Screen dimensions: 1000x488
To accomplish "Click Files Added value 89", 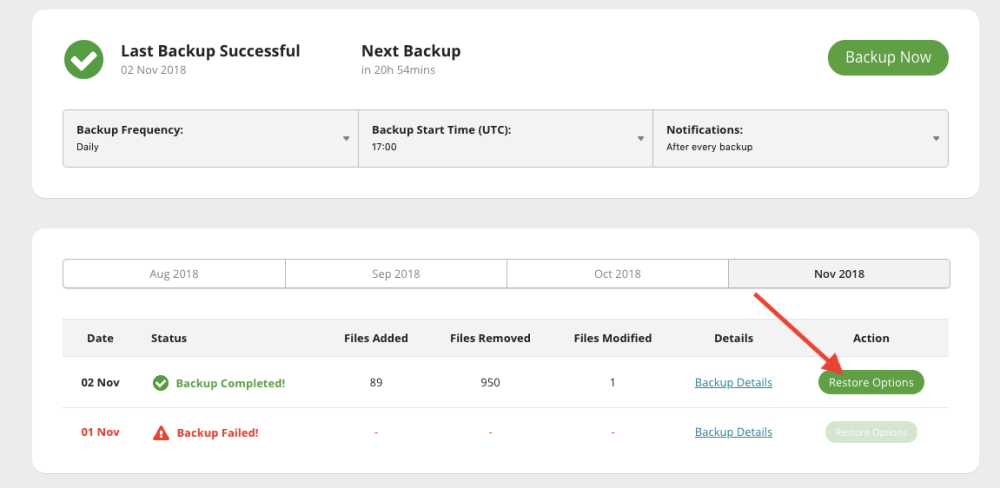I will pyautogui.click(x=376, y=383).
